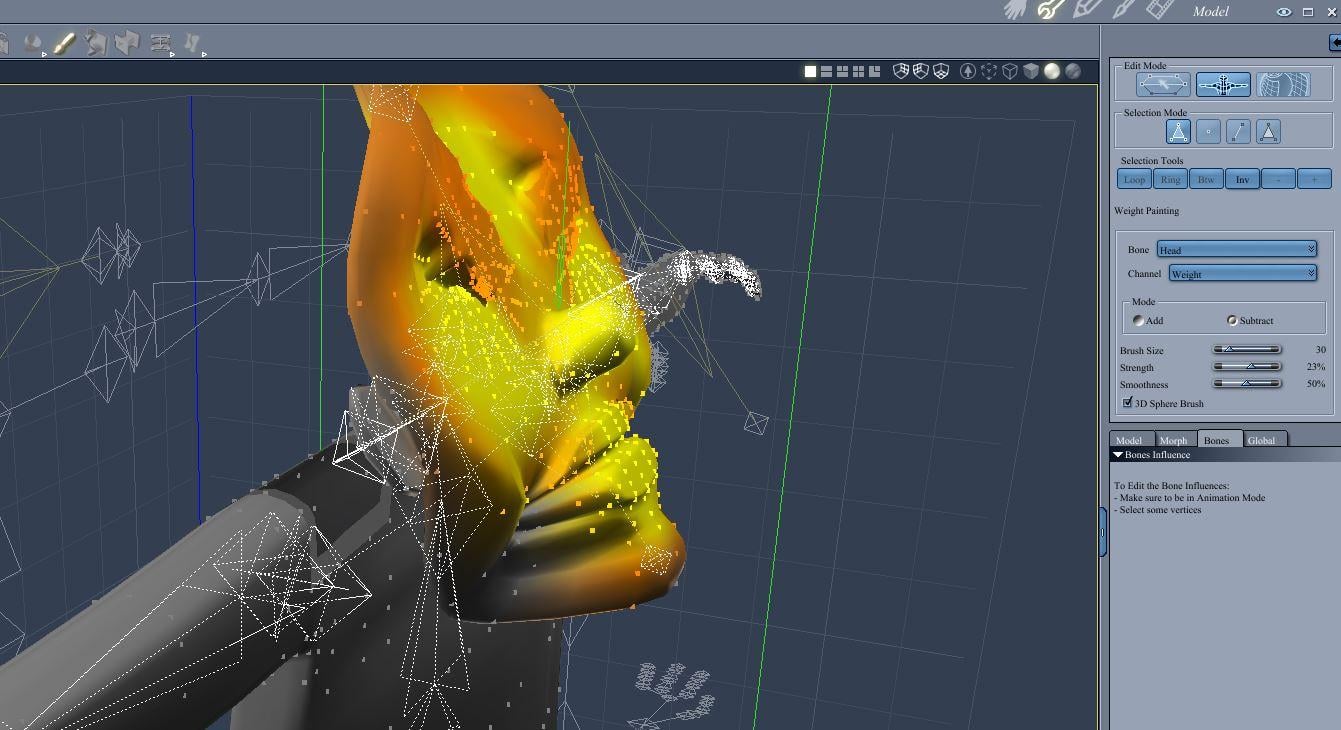Collapse the Bones Influence section
The image size is (1341, 730).
point(1118,455)
